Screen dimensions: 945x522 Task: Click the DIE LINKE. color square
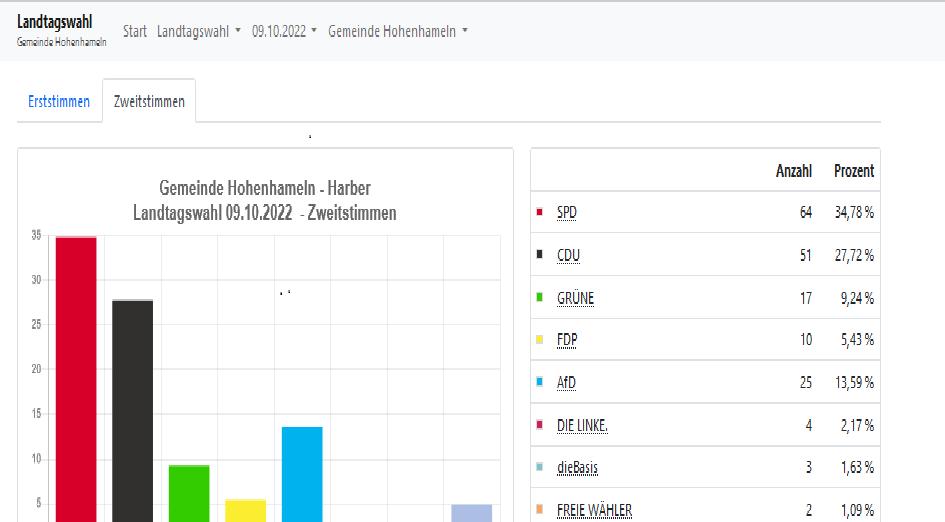point(539,425)
